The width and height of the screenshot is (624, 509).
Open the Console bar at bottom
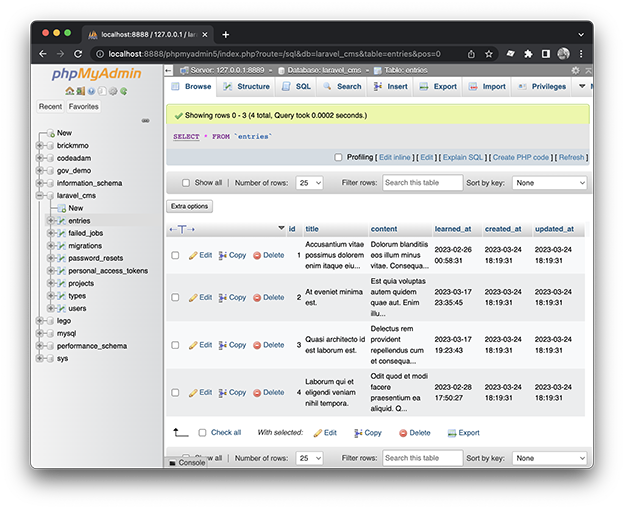(187, 463)
